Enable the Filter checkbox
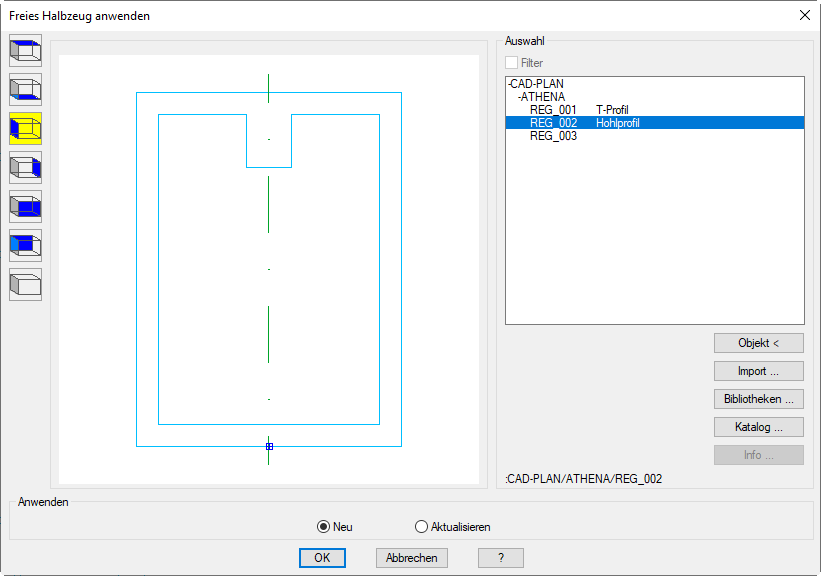This screenshot has height=576, width=821. point(512,63)
